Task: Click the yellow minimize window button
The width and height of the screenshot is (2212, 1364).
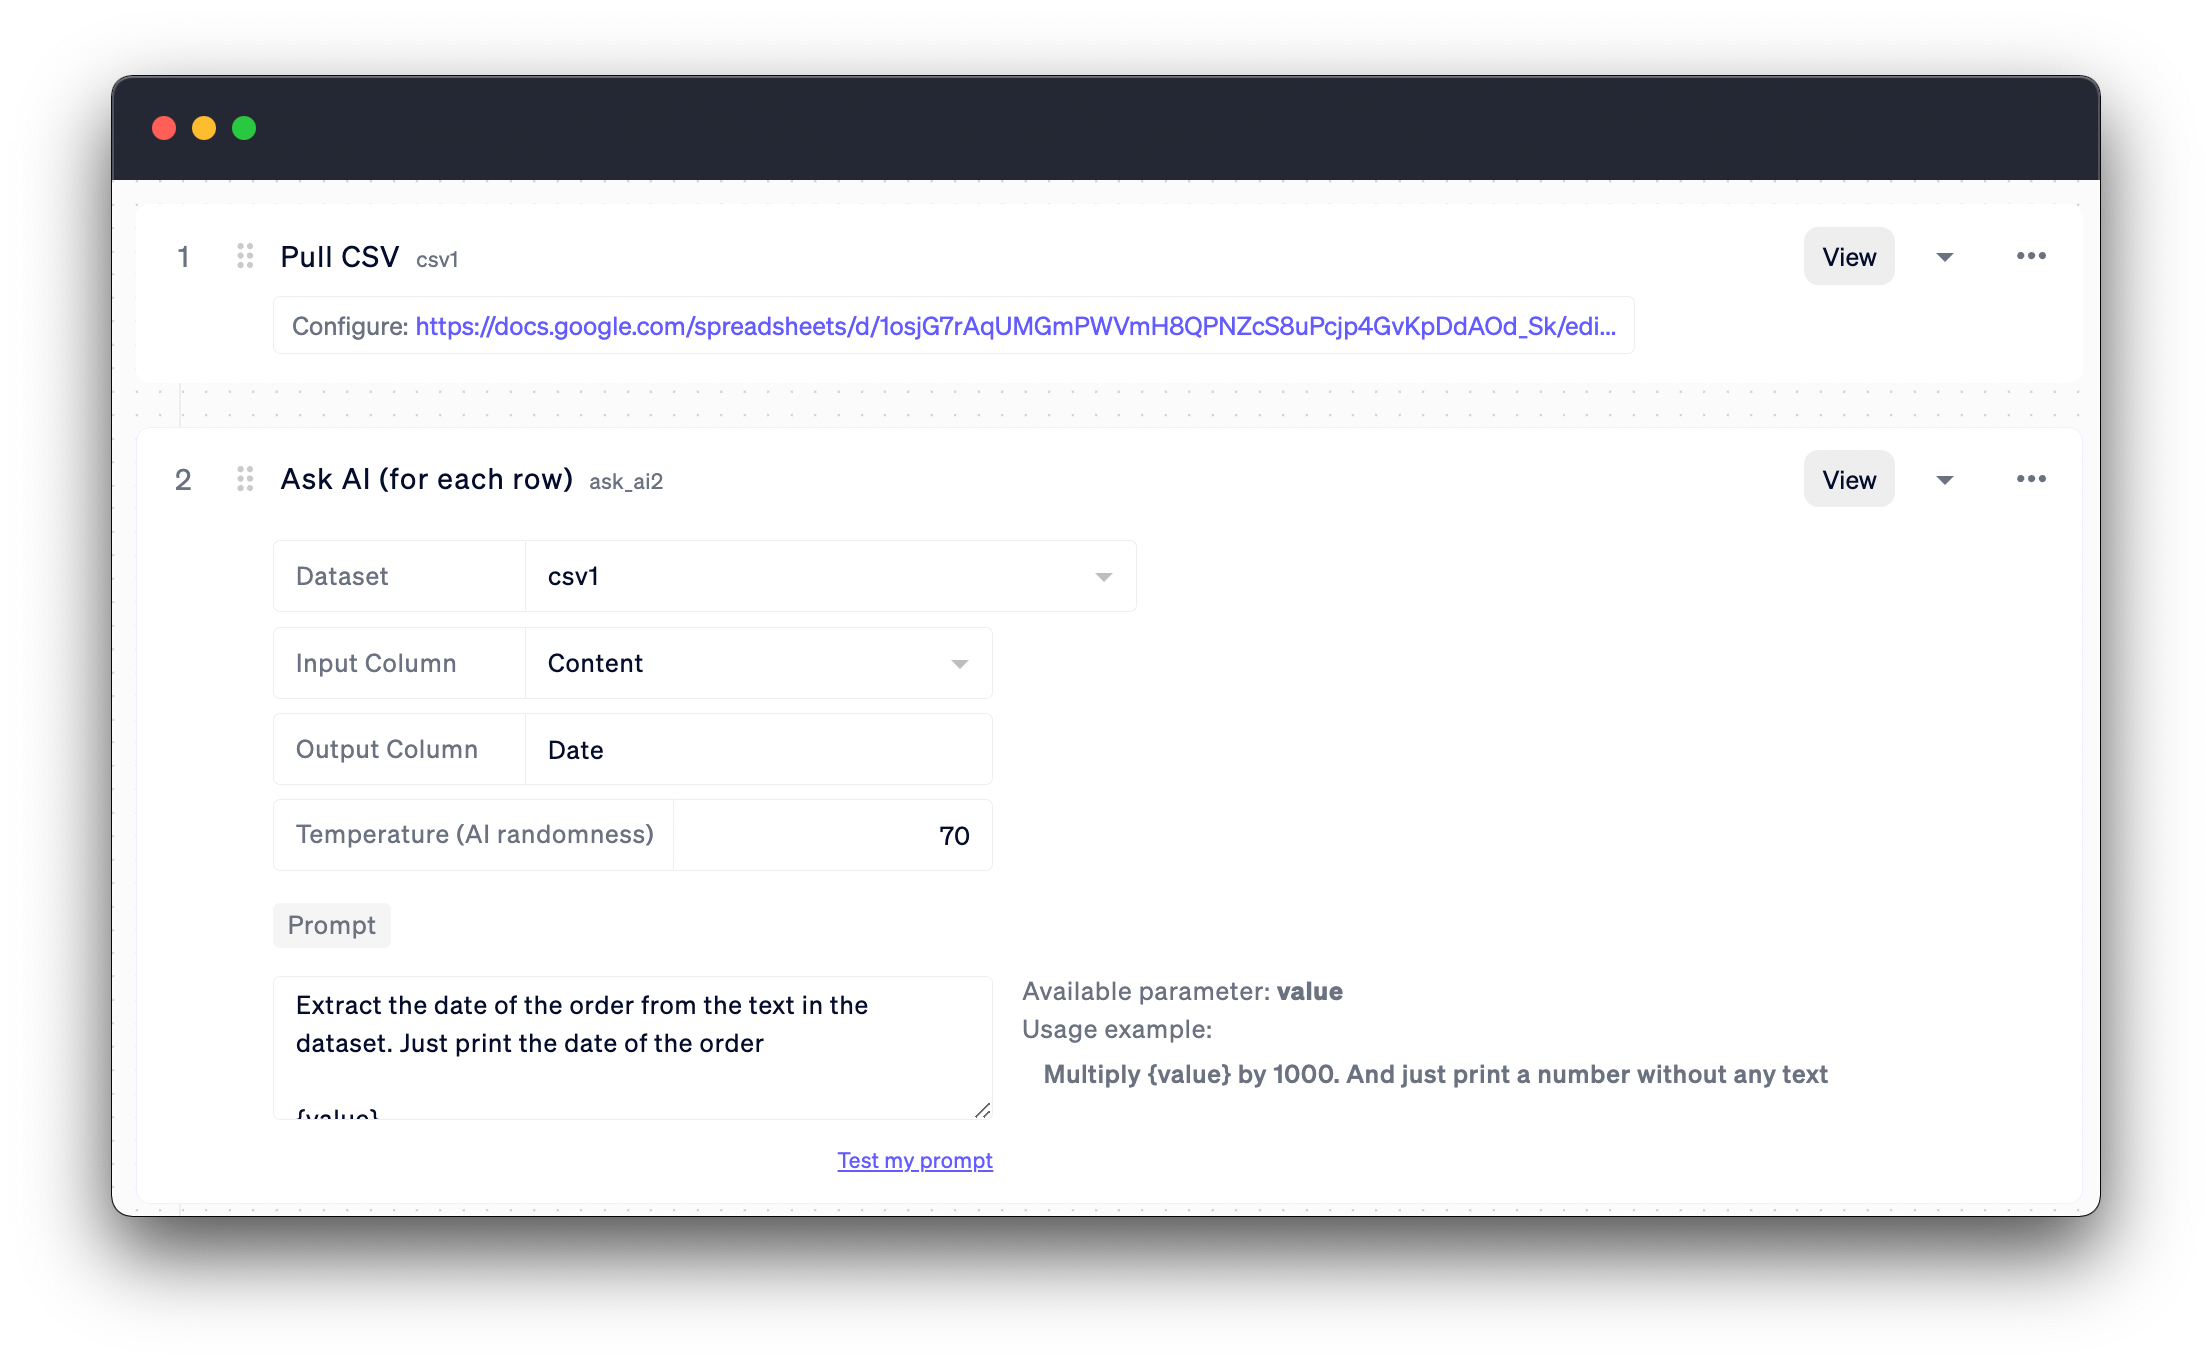Action: (204, 129)
